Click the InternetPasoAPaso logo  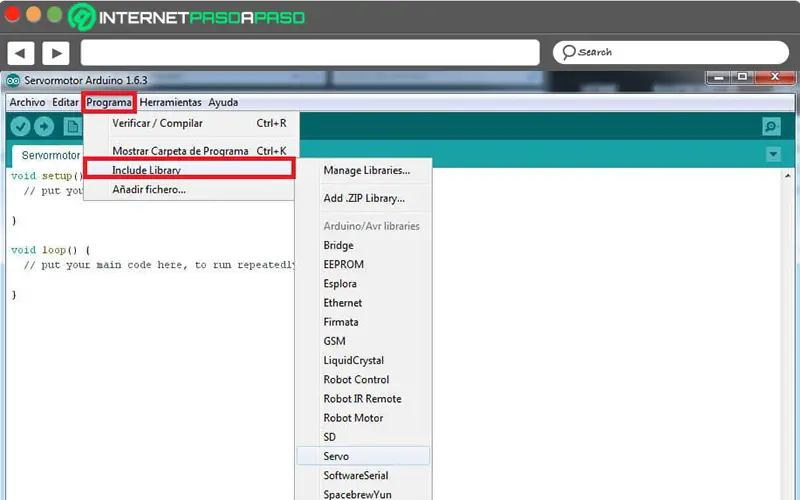coord(187,17)
